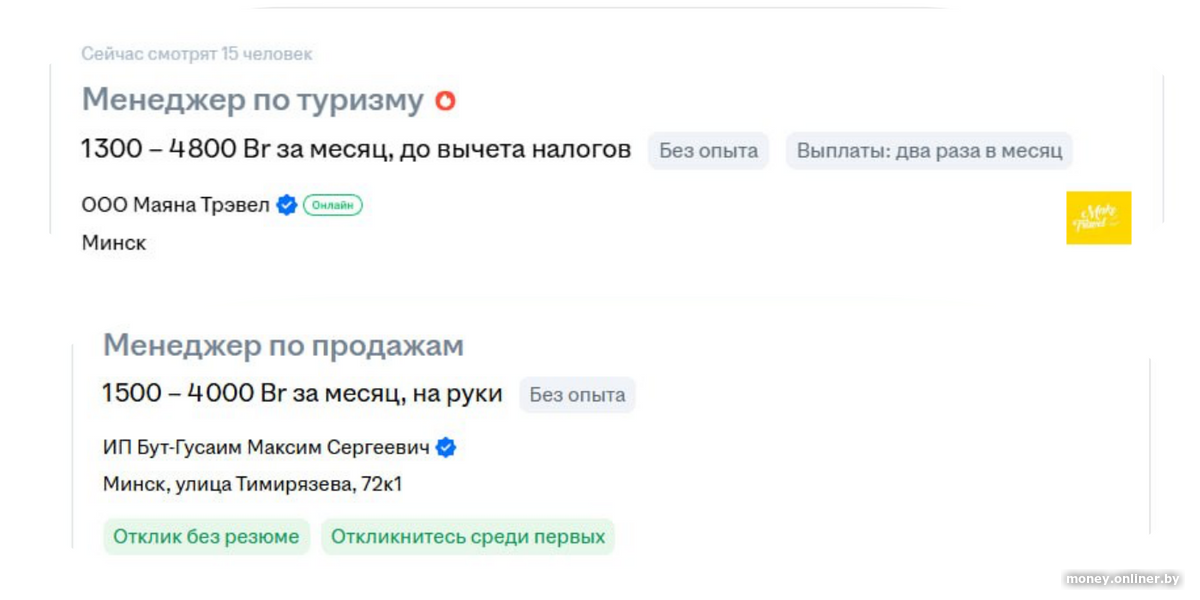Select Без опыта tag in tourism manager vacancy
1200x600 pixels.
pos(708,151)
